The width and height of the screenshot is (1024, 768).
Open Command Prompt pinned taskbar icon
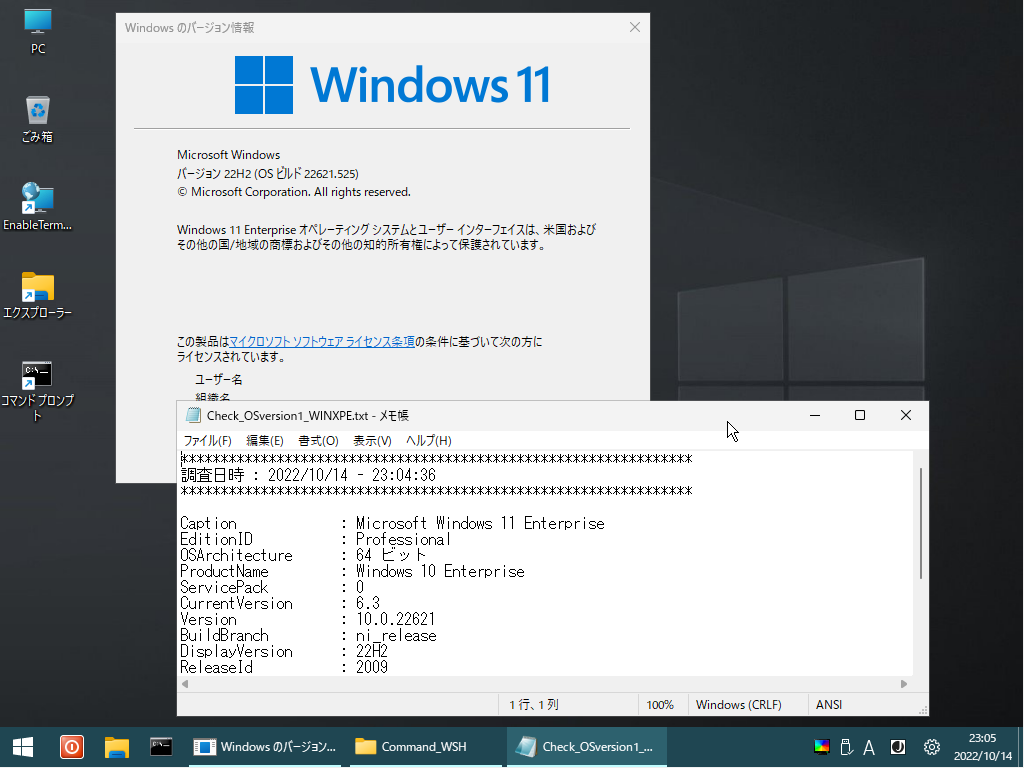[161, 747]
